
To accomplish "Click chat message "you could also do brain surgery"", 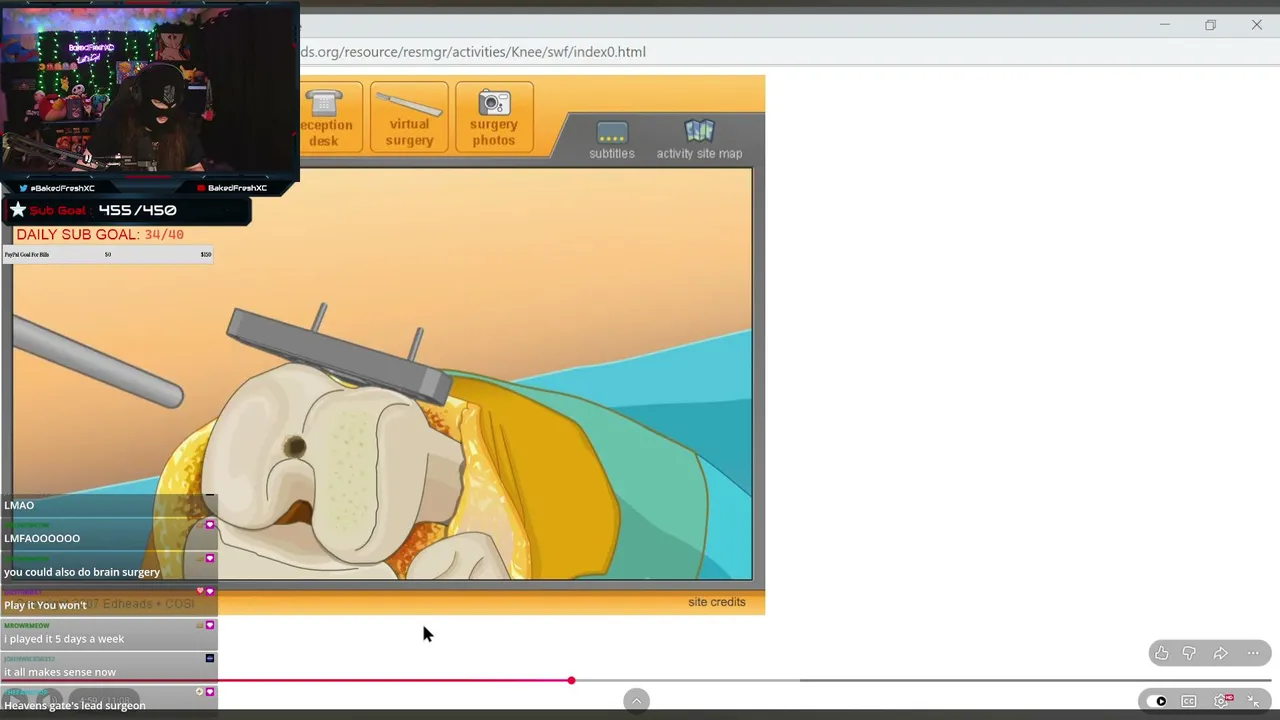I will coord(82,572).
